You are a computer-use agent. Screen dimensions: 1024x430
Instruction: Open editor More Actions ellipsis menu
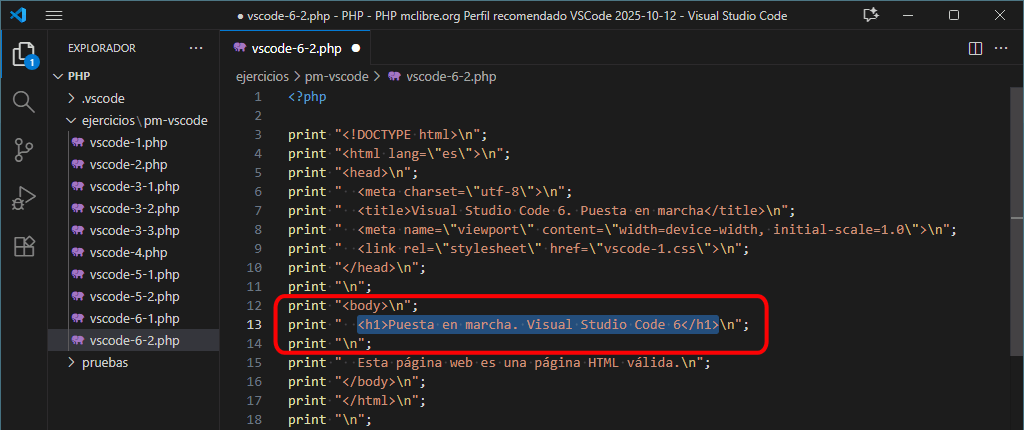click(1004, 48)
